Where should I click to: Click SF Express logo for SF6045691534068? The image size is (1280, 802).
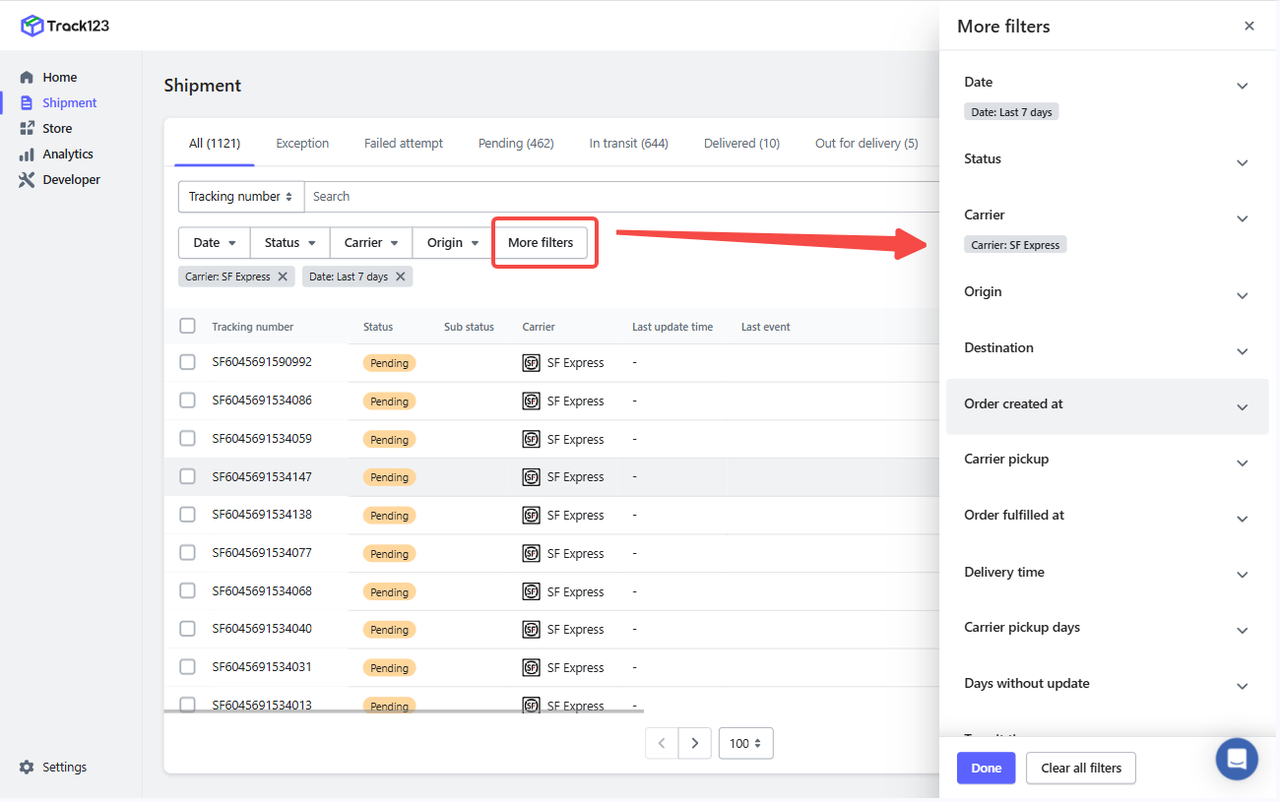click(x=531, y=591)
